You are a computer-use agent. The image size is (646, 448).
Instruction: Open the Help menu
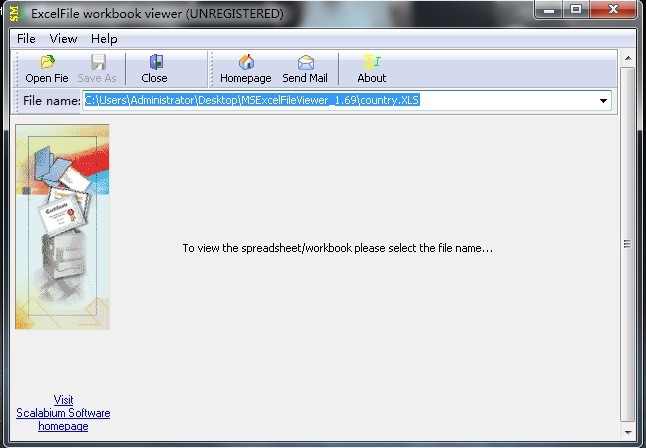(x=104, y=39)
